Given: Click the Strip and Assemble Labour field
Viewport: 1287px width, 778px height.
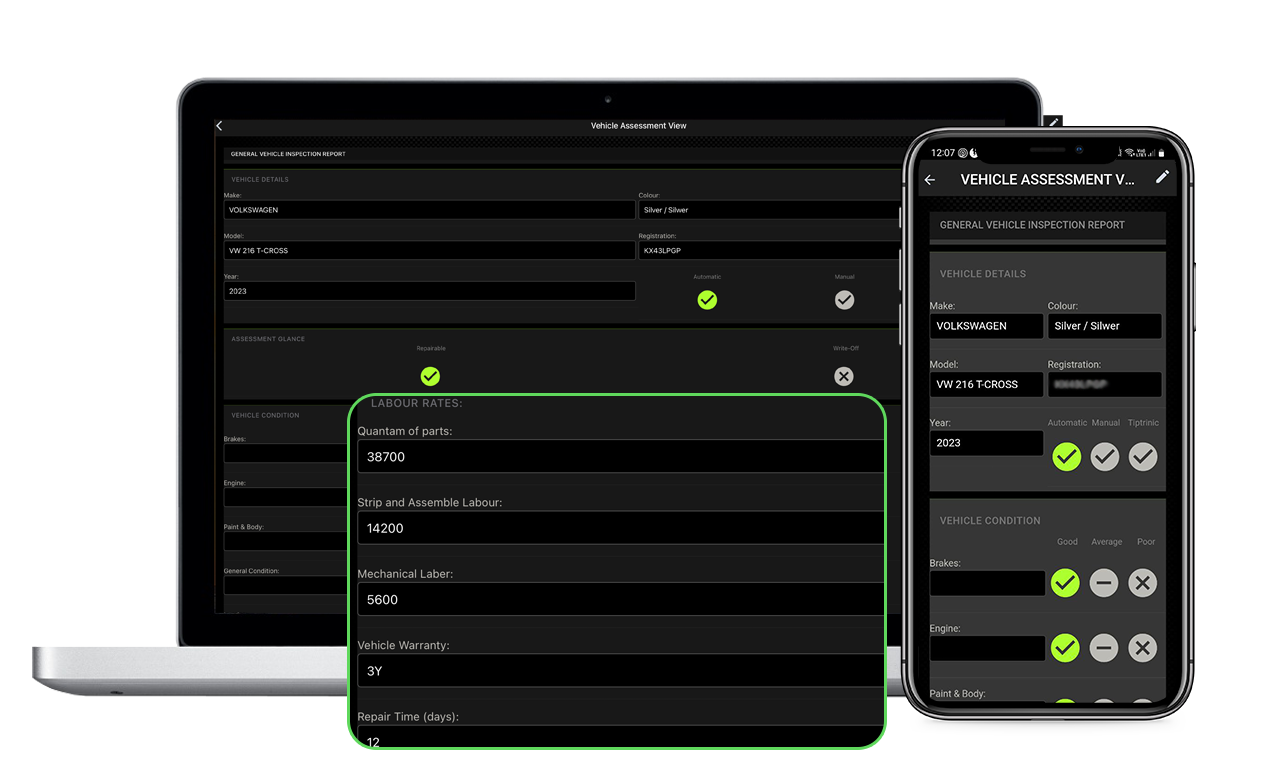Looking at the screenshot, I should (620, 528).
